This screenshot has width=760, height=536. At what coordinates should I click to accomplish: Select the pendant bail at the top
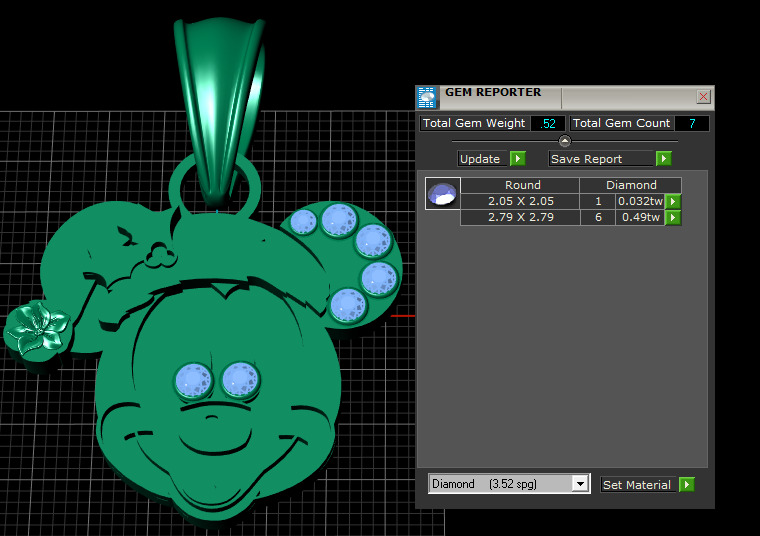coord(220,110)
